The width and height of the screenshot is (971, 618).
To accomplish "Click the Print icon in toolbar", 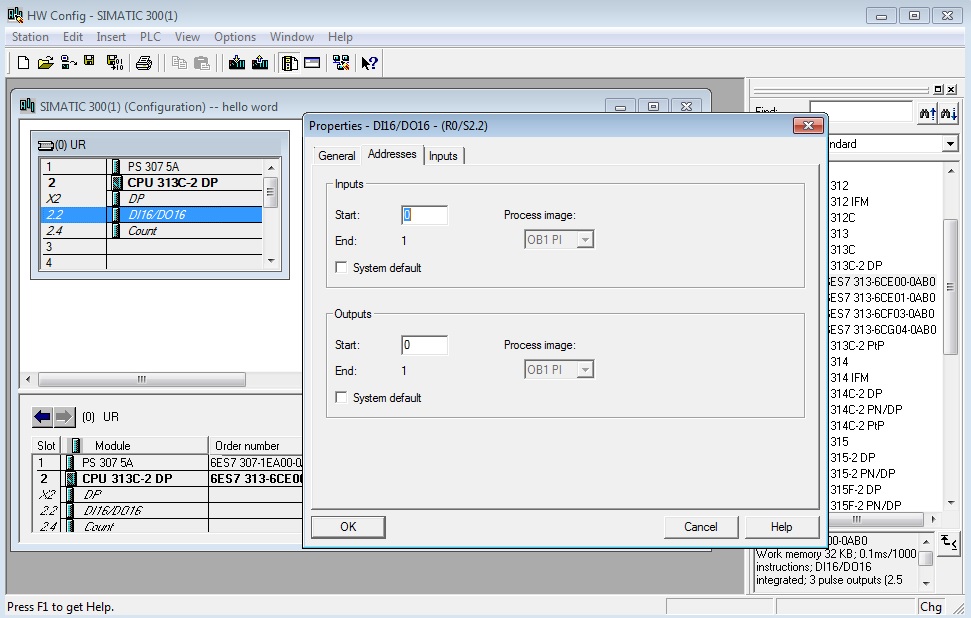I will point(144,63).
